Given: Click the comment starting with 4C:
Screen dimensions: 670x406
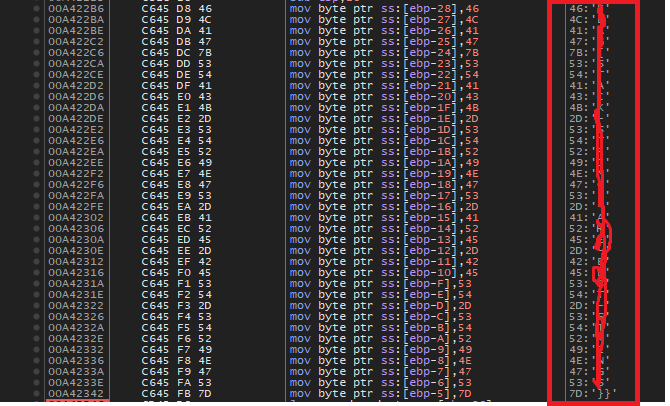Looking at the screenshot, I should [589, 20].
